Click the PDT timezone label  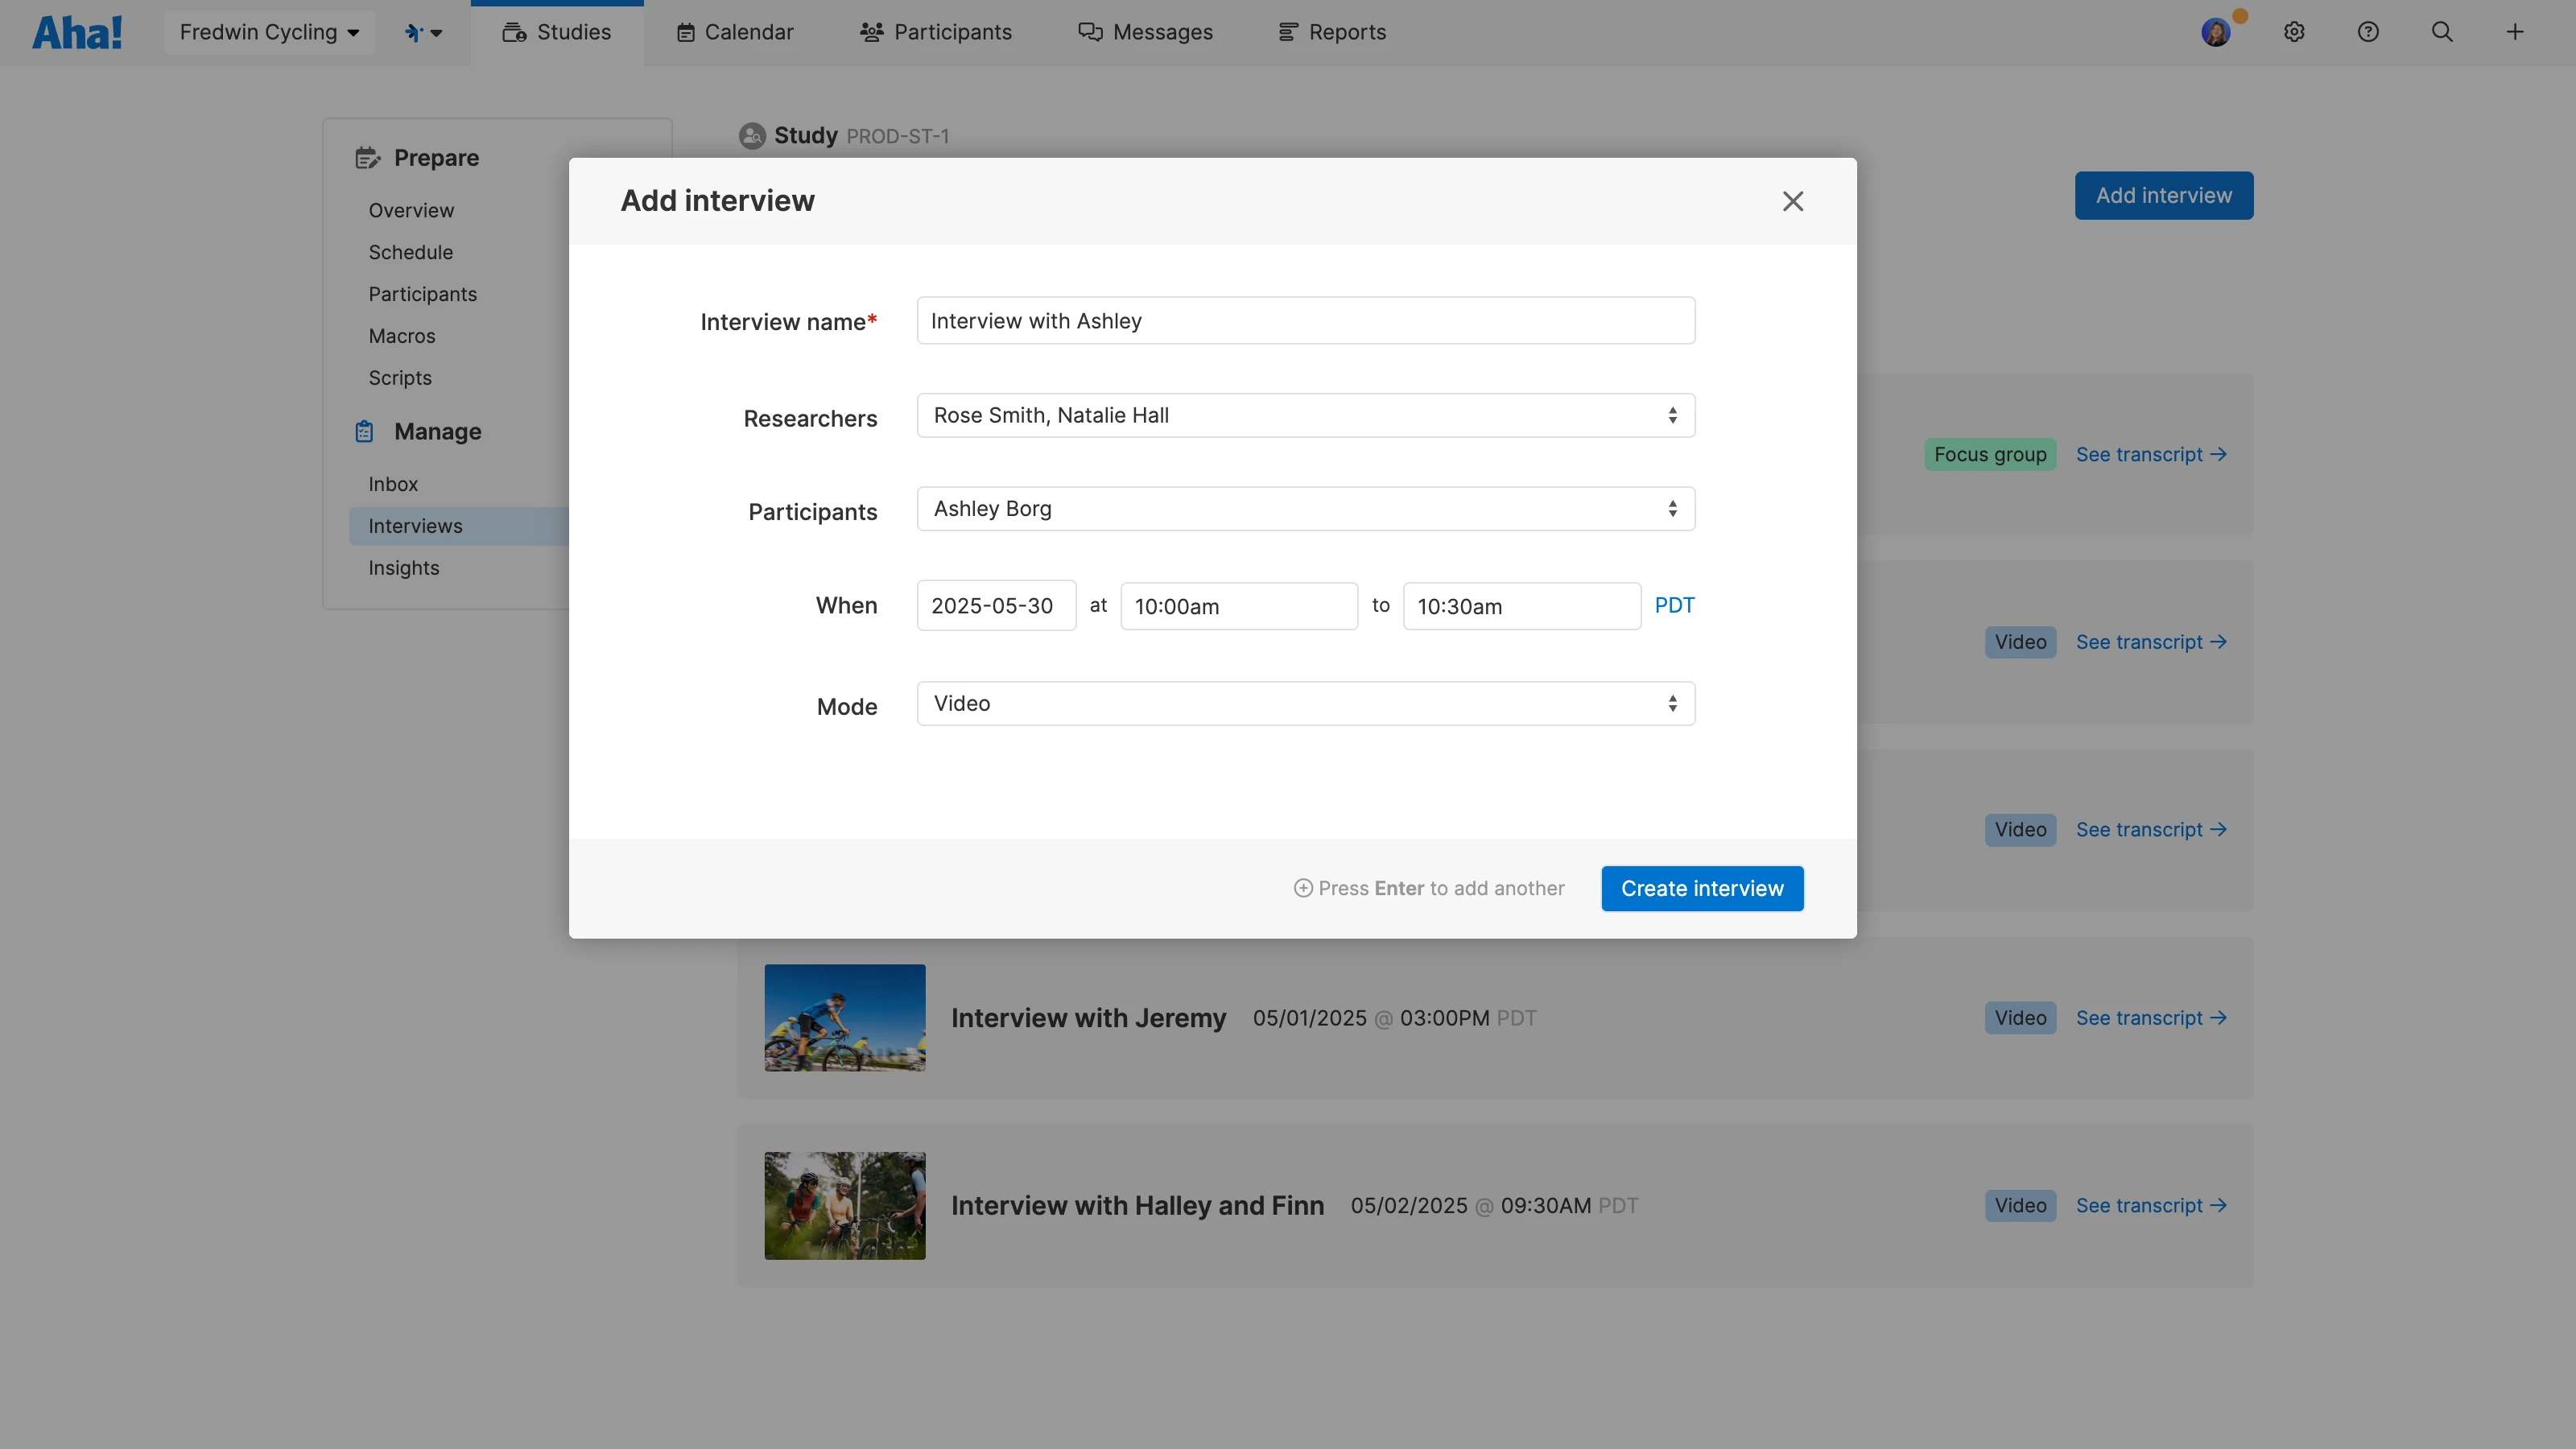tap(1674, 604)
